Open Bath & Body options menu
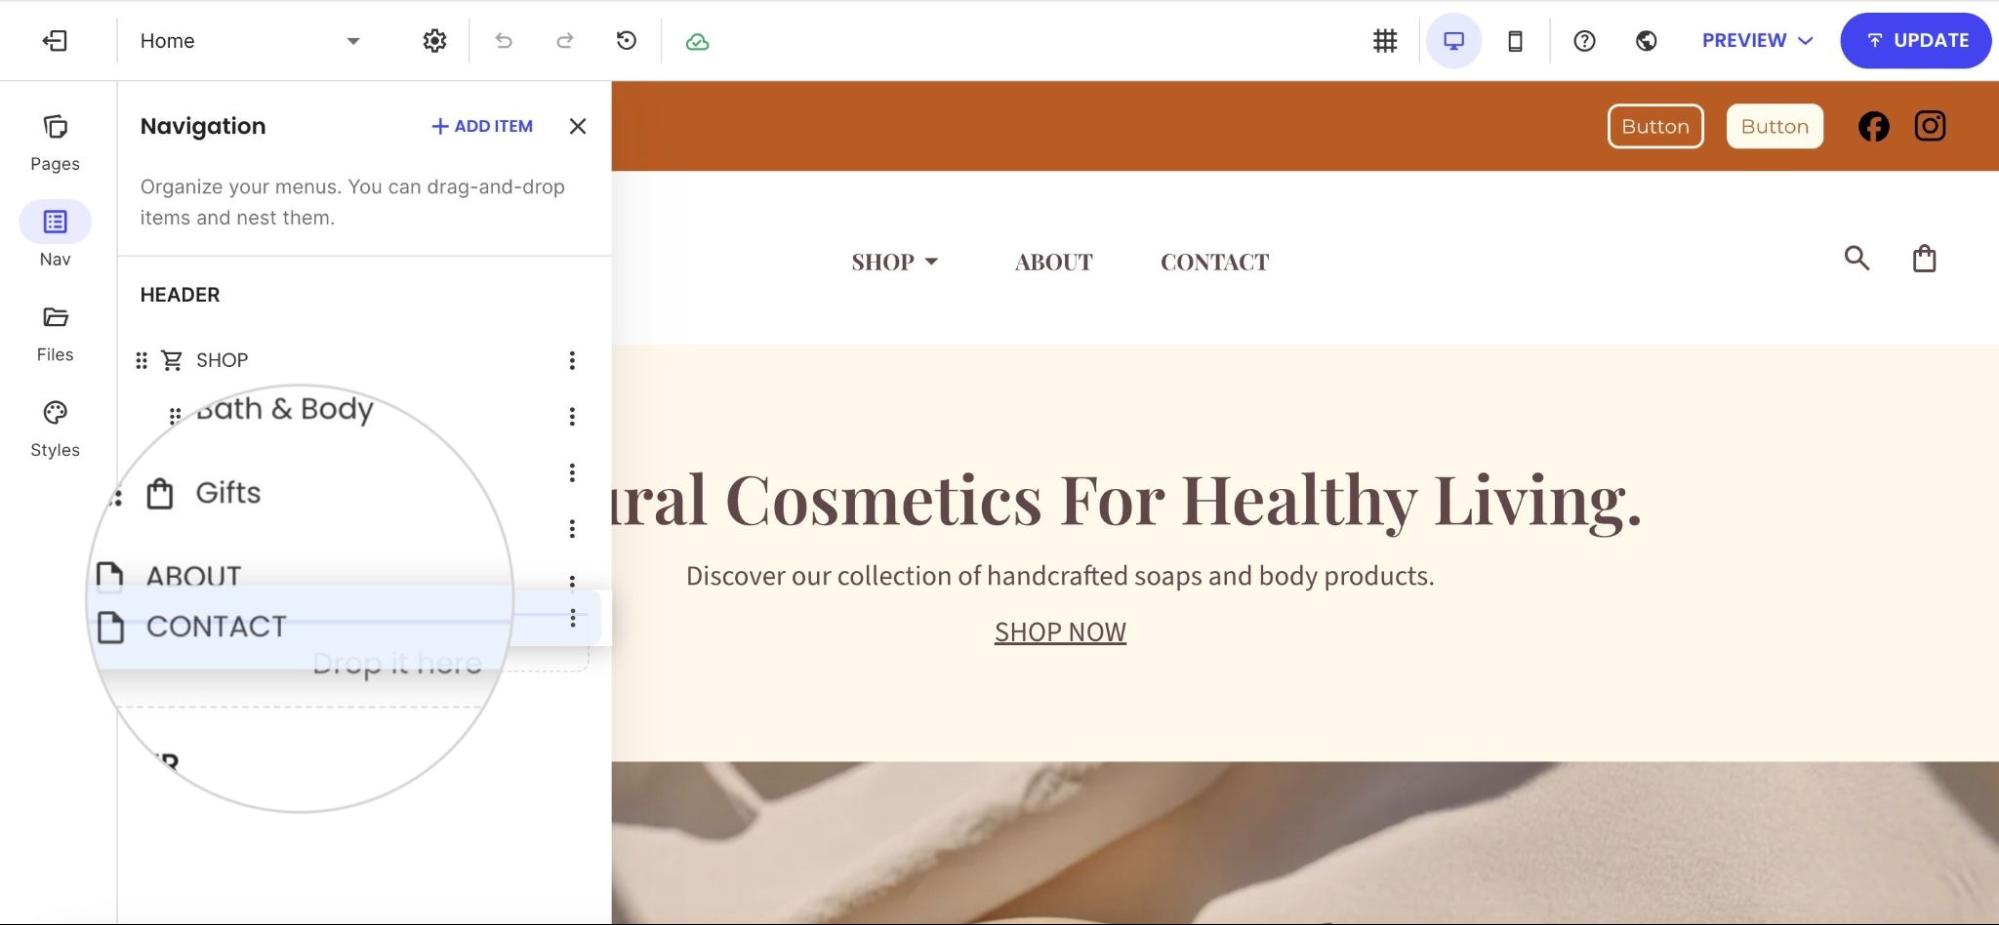Image resolution: width=1999 pixels, height=925 pixels. 572,416
